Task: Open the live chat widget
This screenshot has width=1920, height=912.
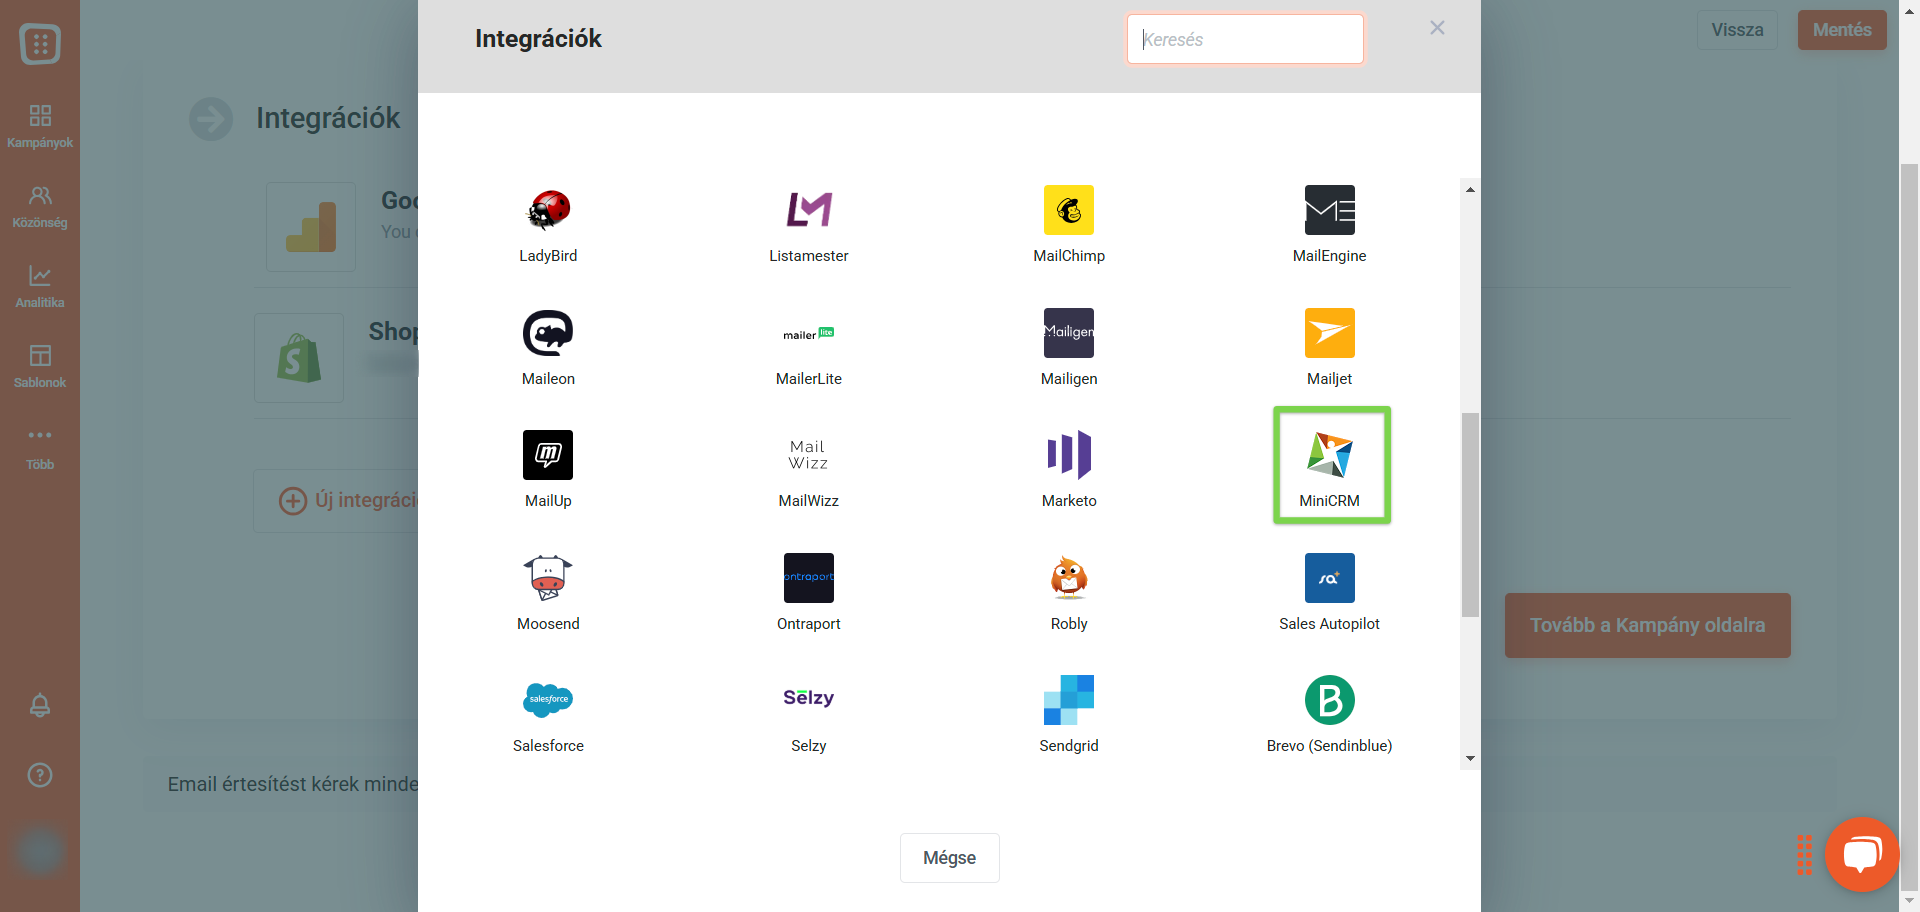Action: [x=1862, y=855]
